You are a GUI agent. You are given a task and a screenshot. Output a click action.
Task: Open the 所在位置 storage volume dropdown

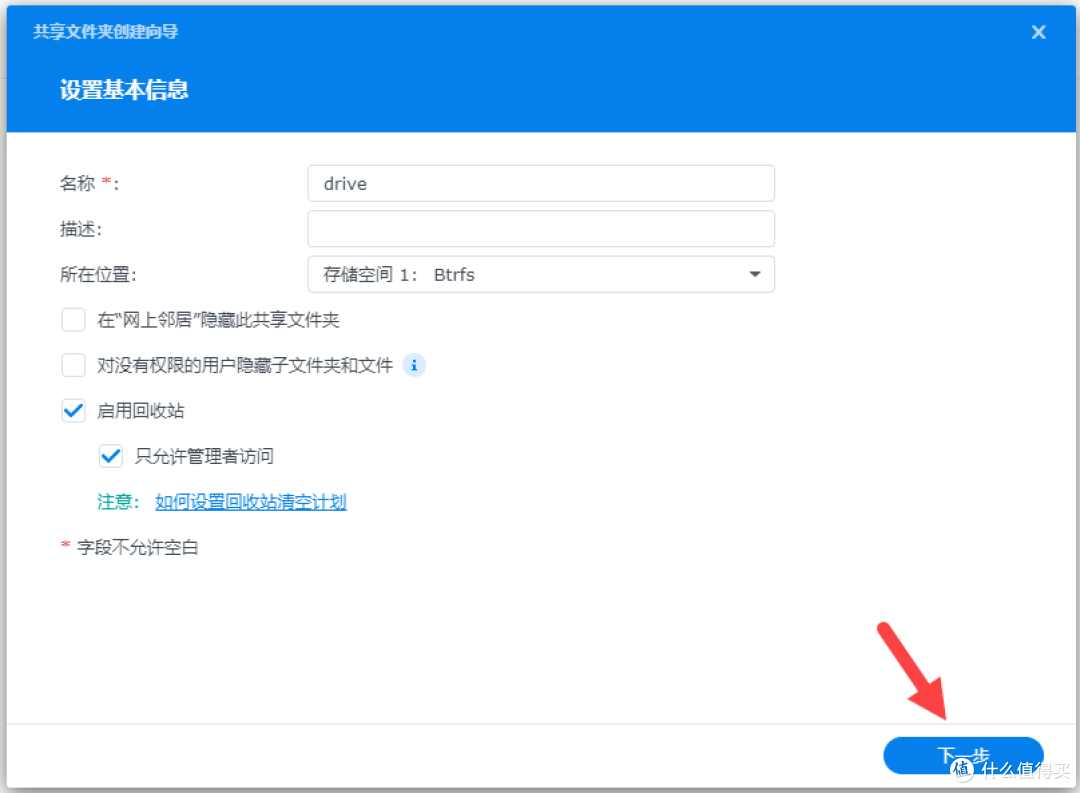coord(541,274)
